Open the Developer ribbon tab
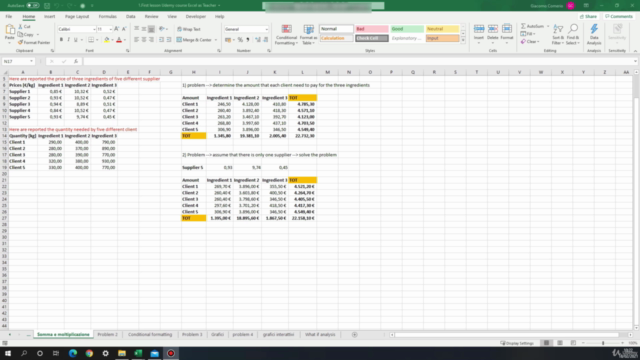 (196, 17)
